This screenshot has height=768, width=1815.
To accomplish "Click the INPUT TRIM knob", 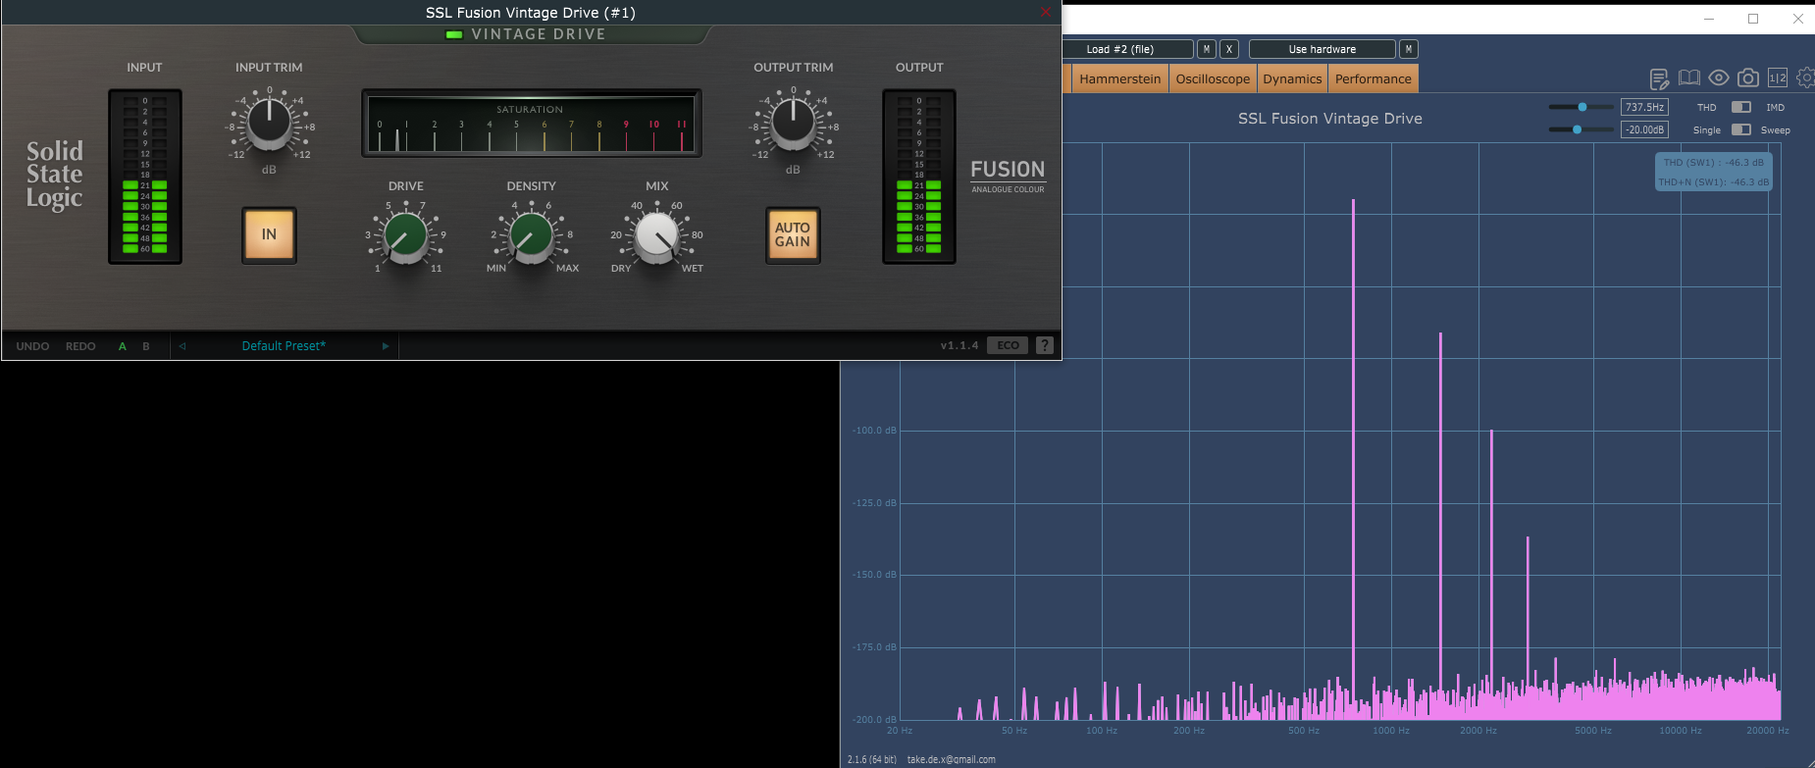I will point(269,123).
